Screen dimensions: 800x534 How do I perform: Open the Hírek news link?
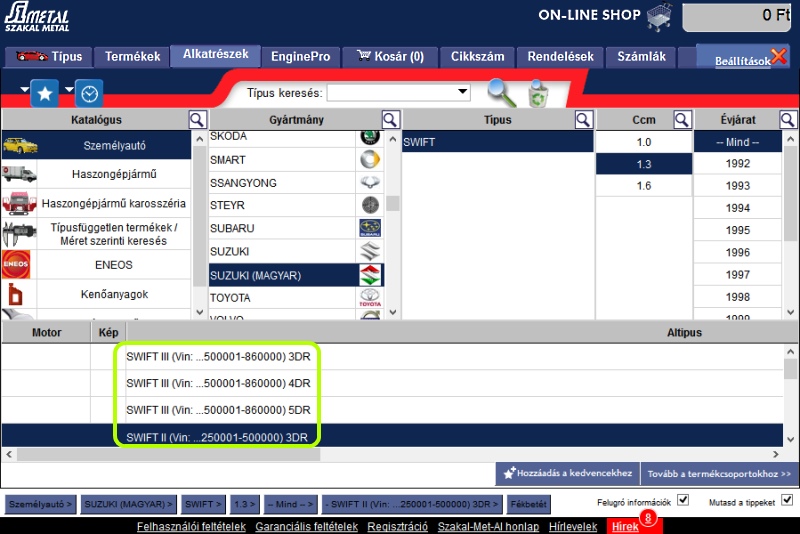625,526
